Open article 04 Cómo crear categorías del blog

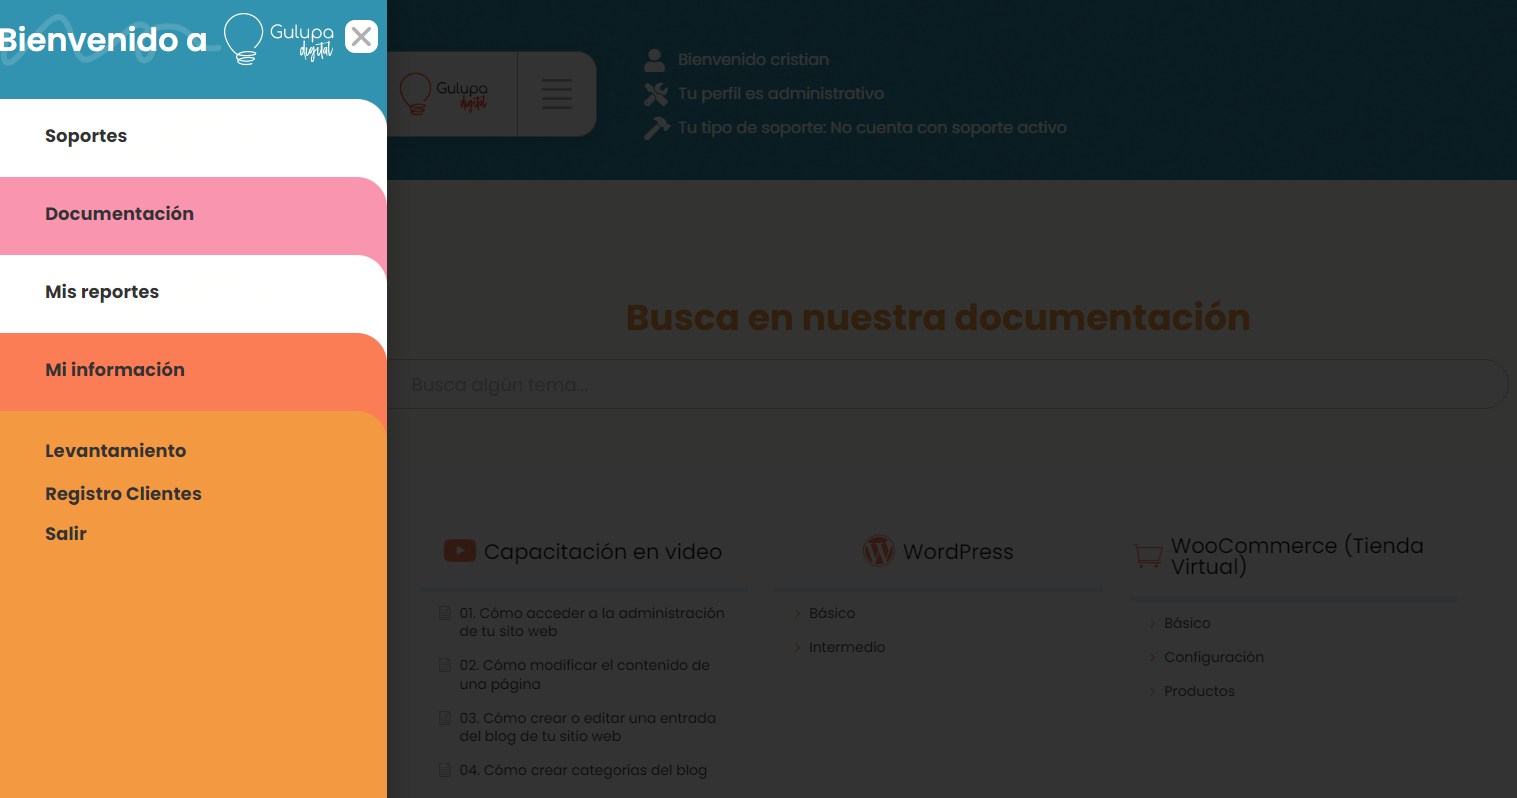click(583, 770)
